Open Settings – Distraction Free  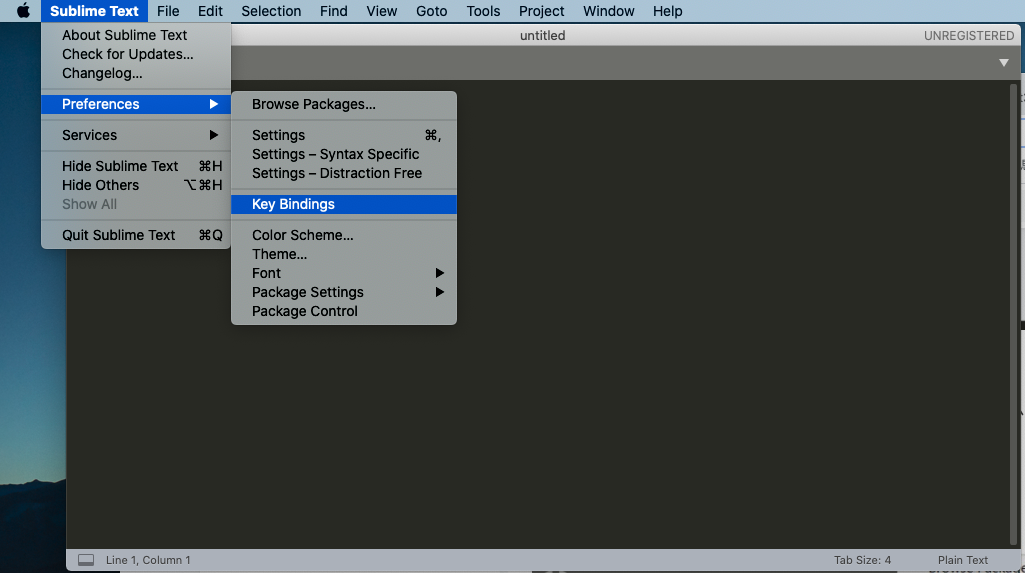(344, 173)
